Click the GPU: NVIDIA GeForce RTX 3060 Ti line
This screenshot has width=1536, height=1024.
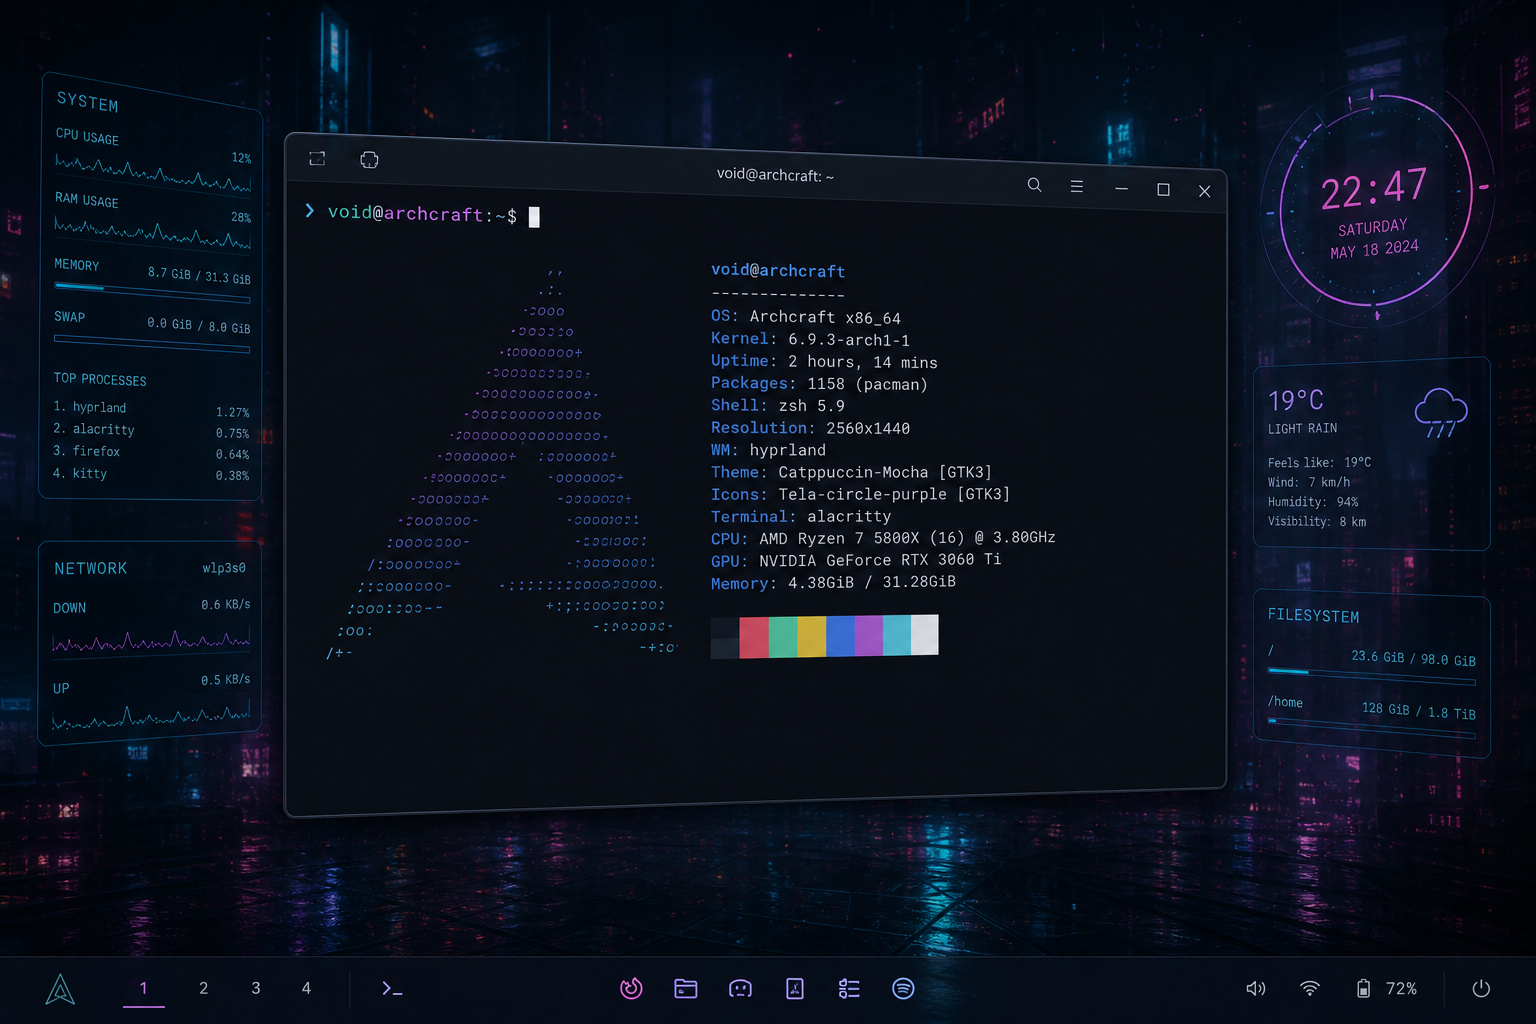[856, 560]
